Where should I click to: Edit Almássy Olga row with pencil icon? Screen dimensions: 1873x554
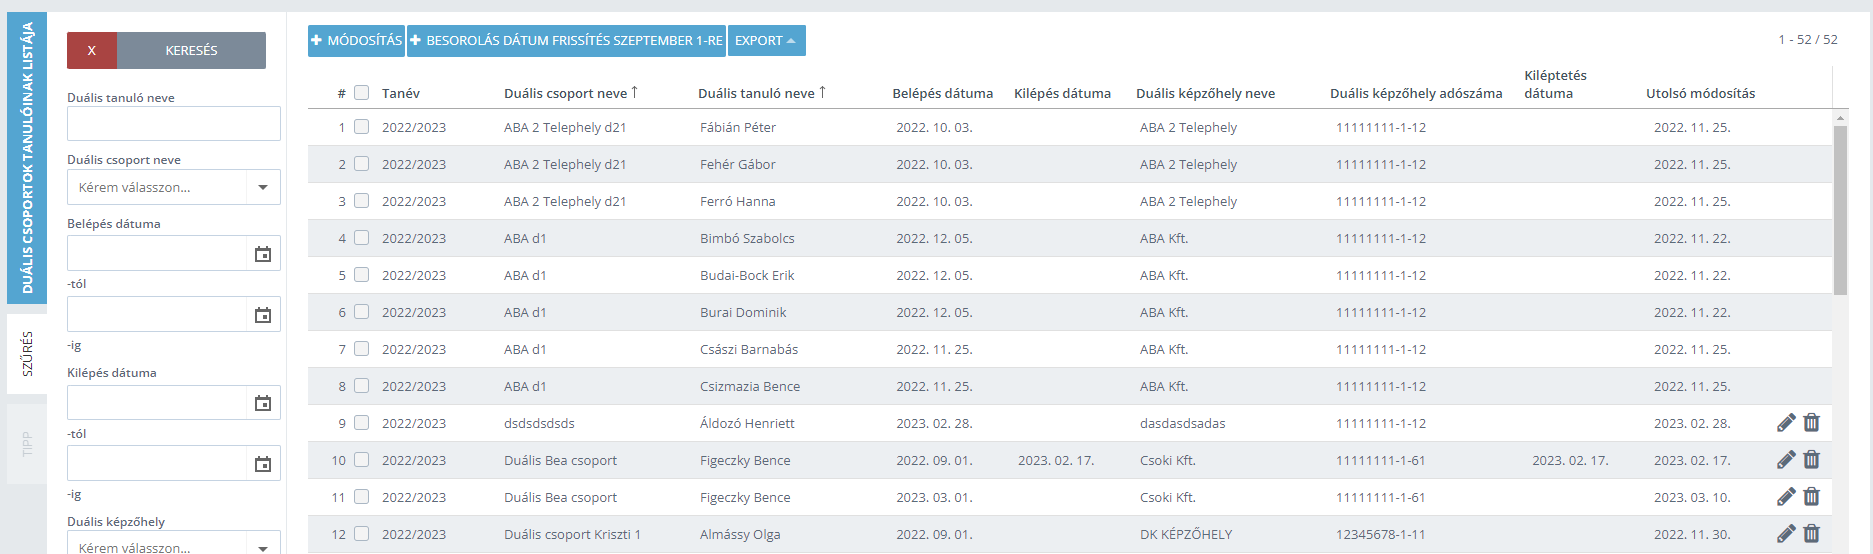[x=1786, y=534]
